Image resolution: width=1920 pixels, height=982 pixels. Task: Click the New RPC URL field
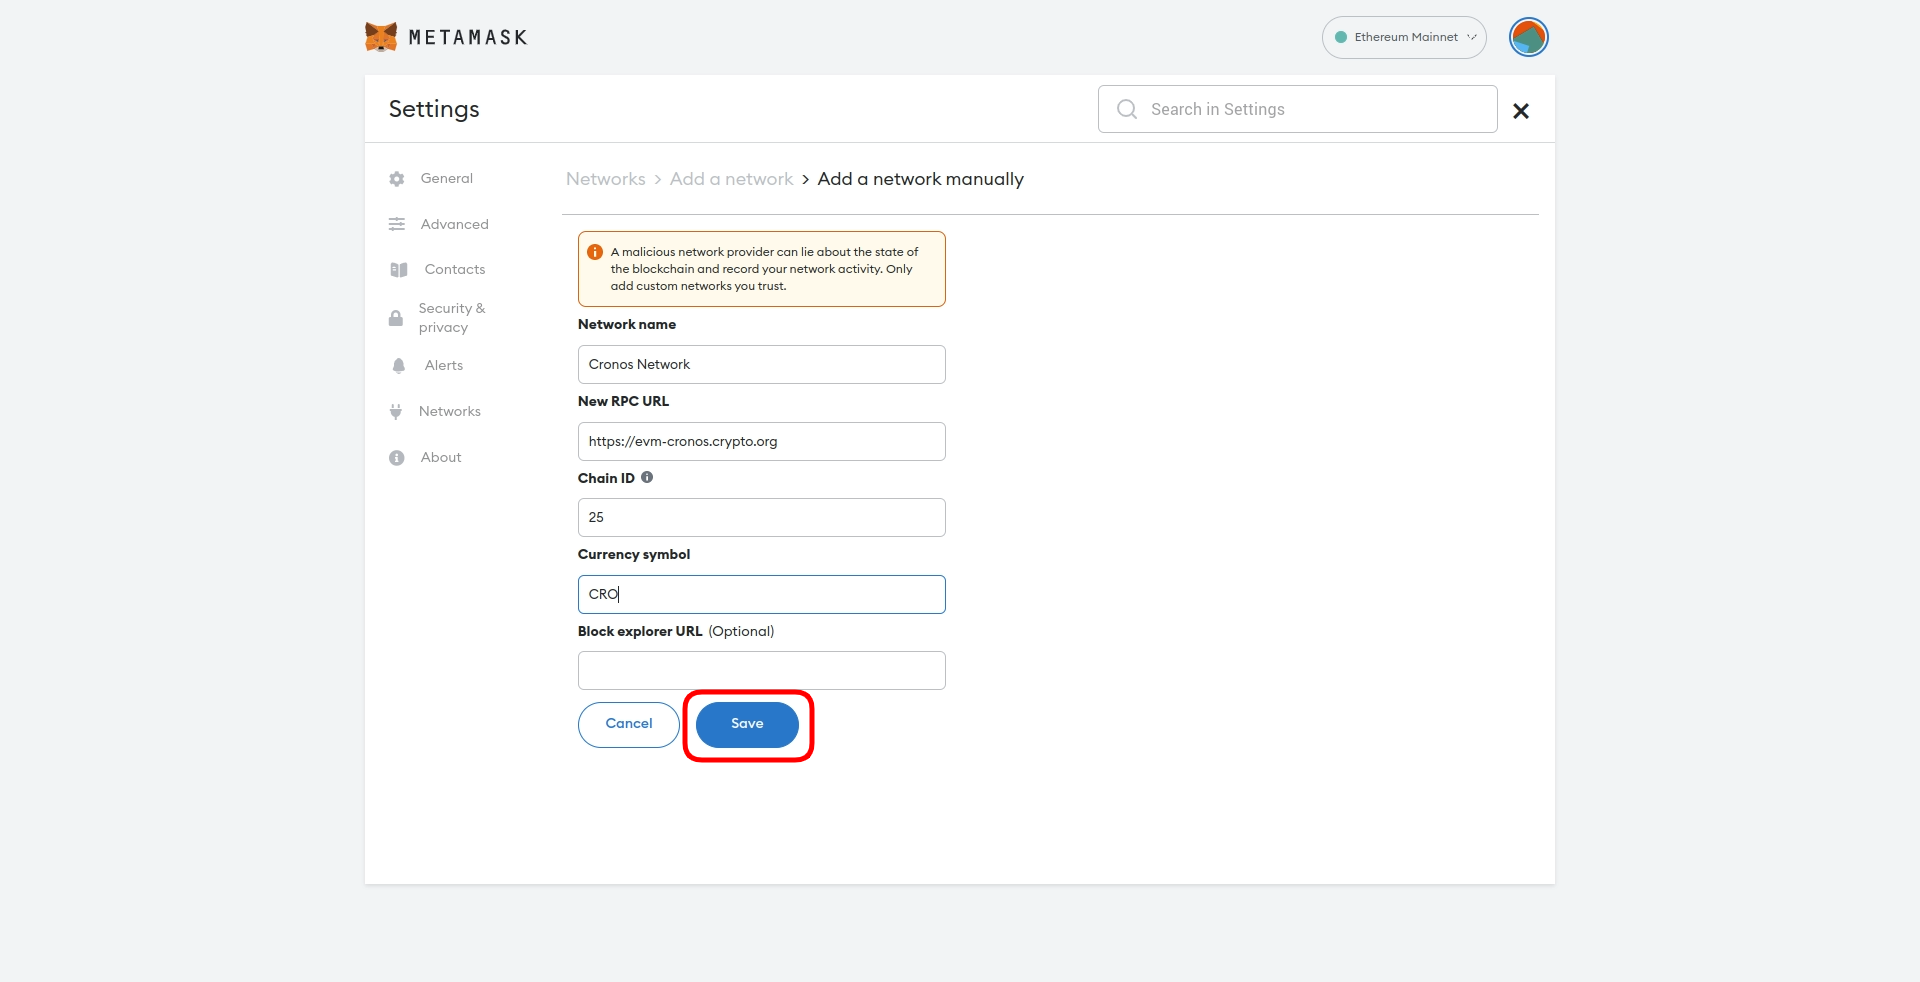(x=761, y=441)
